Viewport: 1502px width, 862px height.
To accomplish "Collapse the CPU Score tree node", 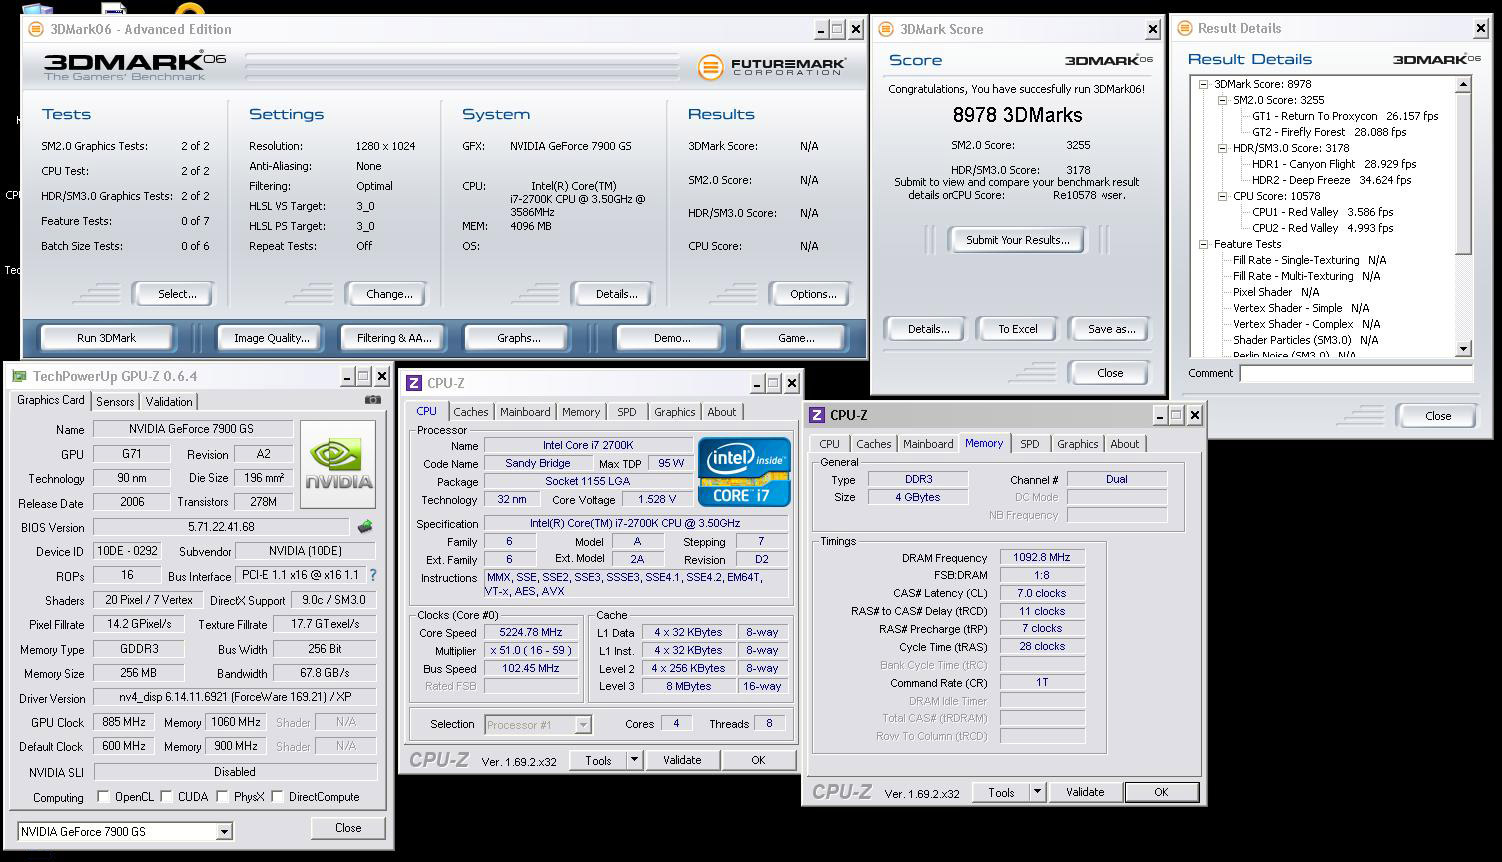I will [x=1222, y=196].
